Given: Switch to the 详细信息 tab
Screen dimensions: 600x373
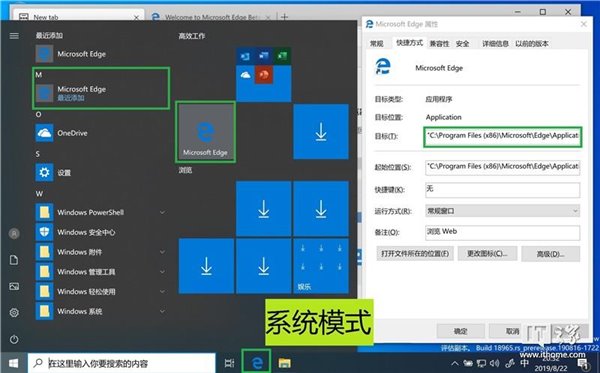Looking at the screenshot, I should tap(495, 44).
